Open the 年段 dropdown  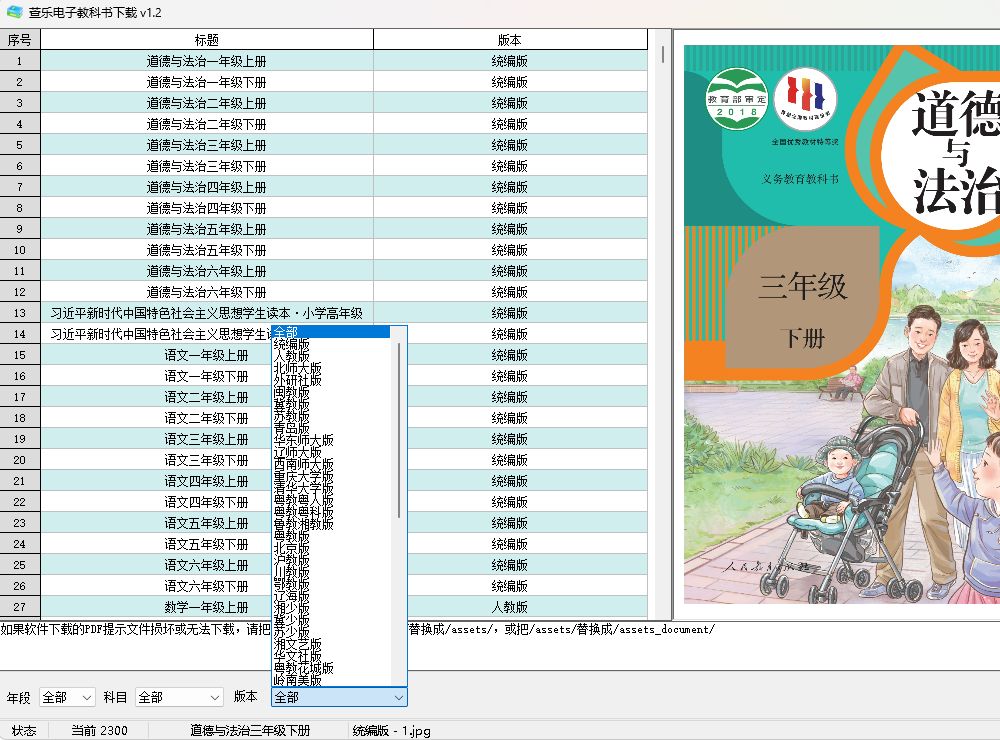(x=65, y=697)
